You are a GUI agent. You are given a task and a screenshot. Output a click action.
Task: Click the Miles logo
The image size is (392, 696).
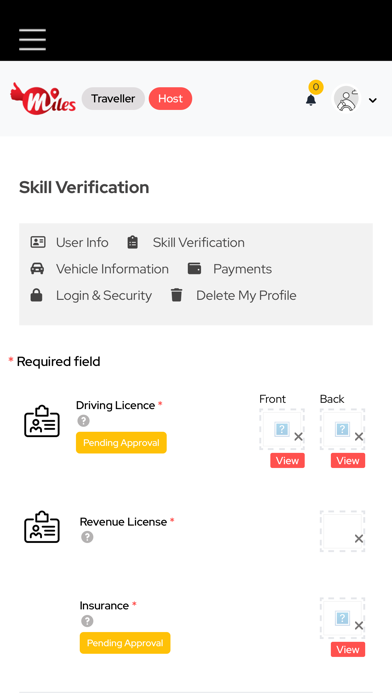[43, 99]
